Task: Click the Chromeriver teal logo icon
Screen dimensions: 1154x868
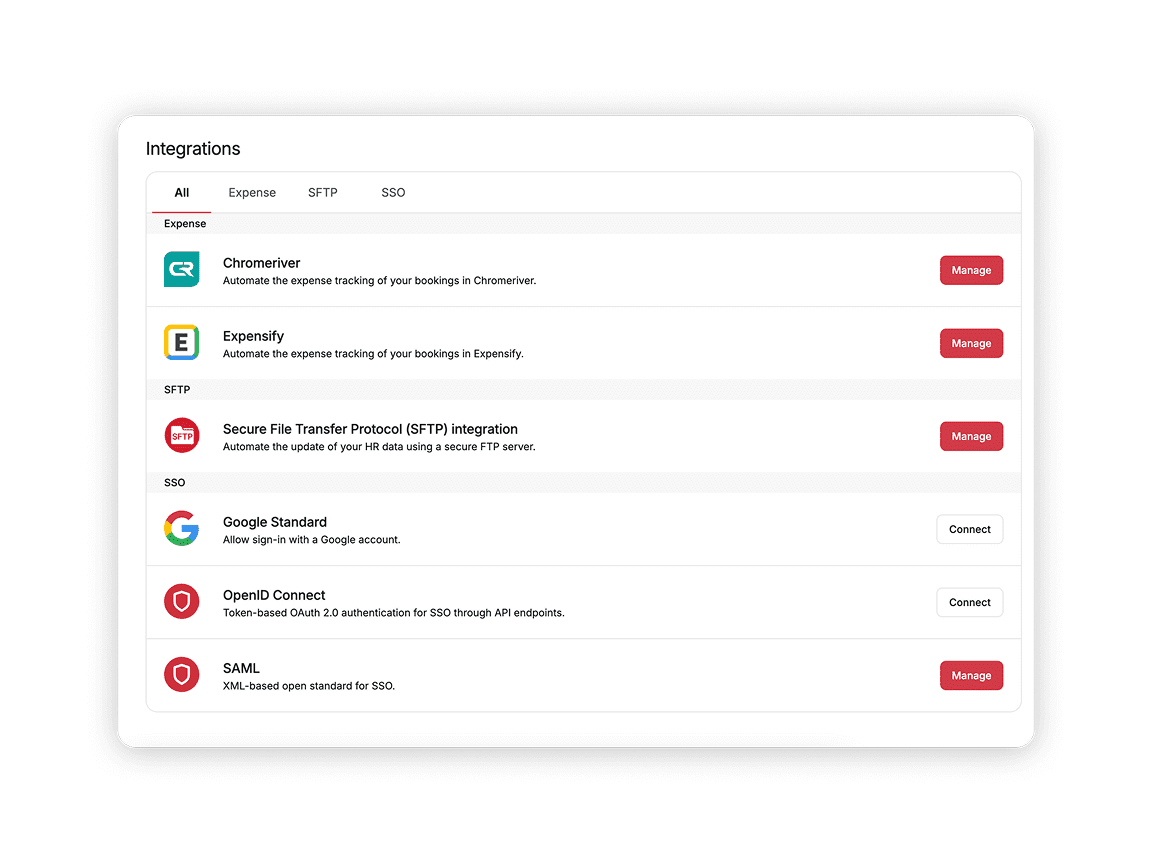Action: point(181,269)
